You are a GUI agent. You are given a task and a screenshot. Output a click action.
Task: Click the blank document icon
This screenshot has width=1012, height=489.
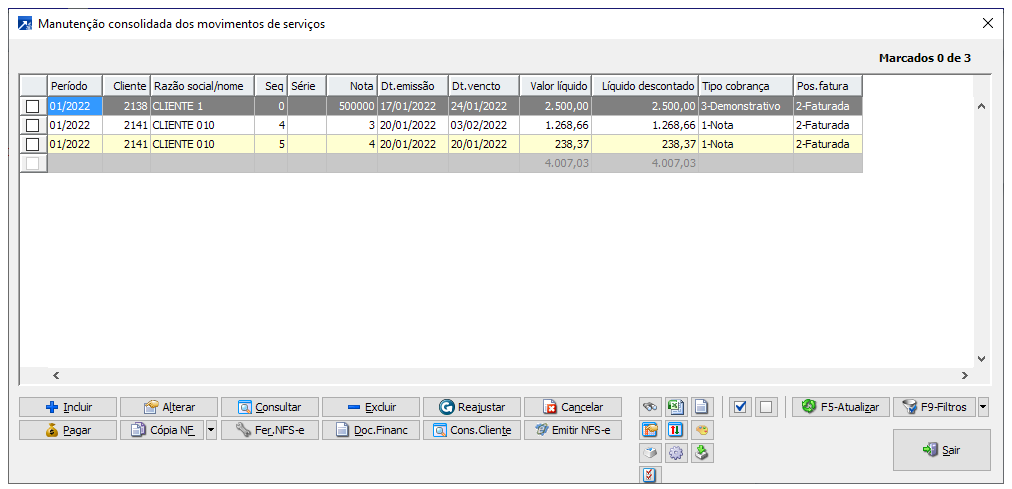pyautogui.click(x=702, y=407)
